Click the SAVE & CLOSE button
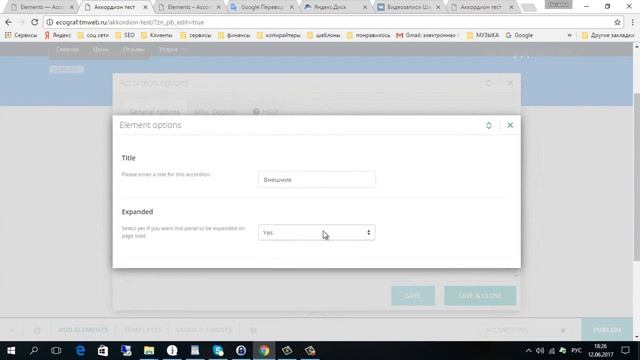Image resolution: width=640 pixels, height=360 pixels. coord(480,296)
